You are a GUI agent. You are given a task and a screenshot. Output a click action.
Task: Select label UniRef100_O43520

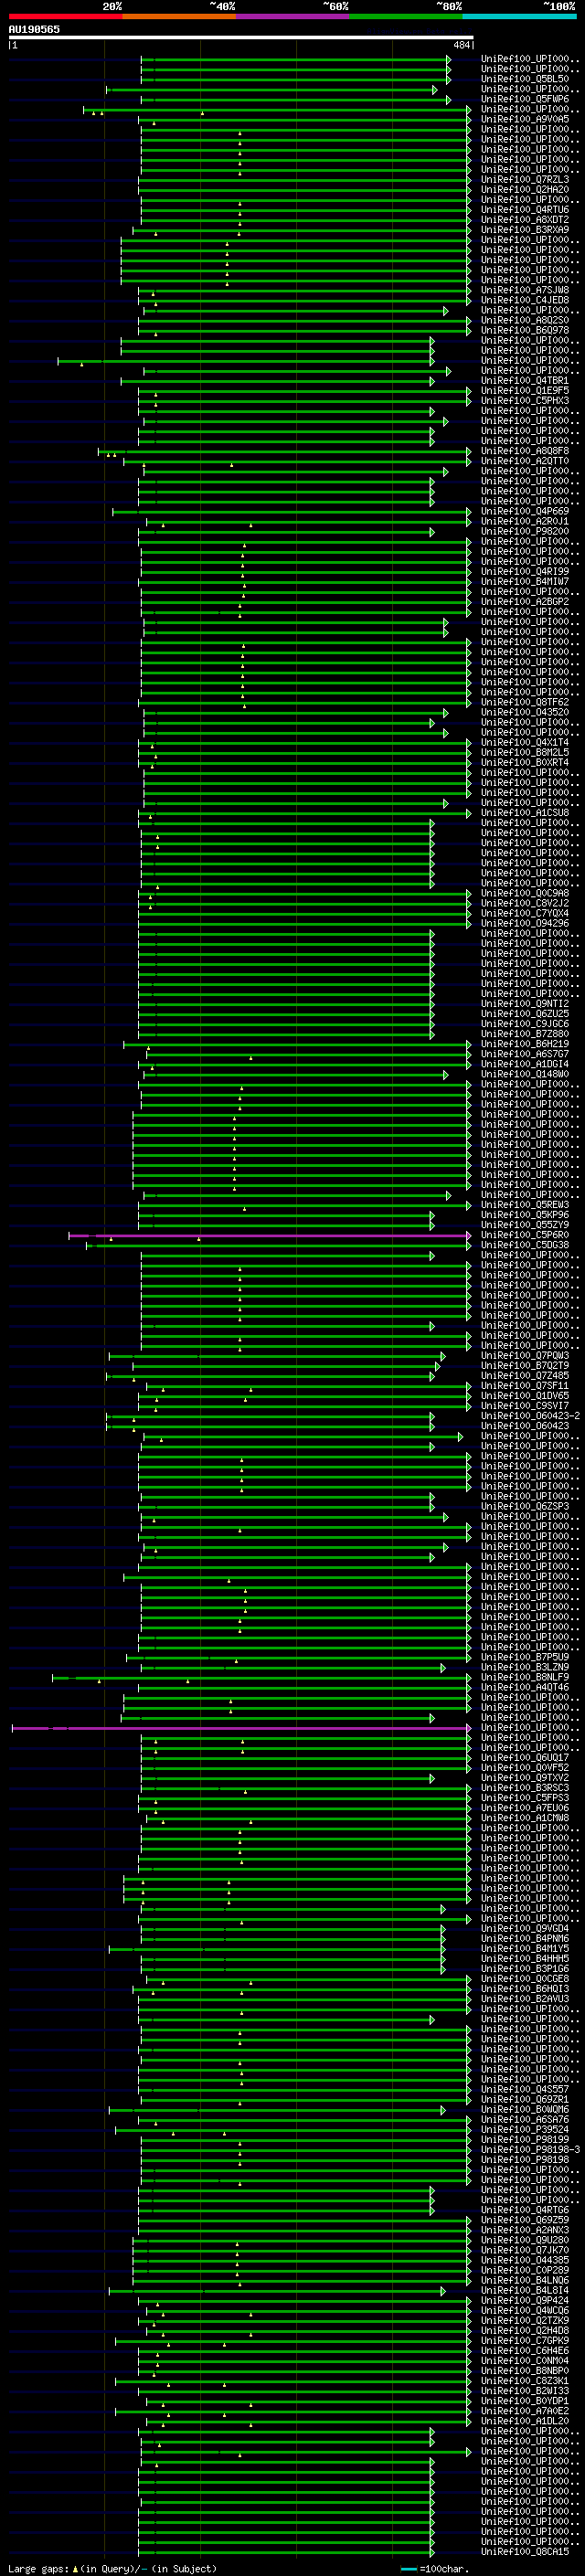525,712
